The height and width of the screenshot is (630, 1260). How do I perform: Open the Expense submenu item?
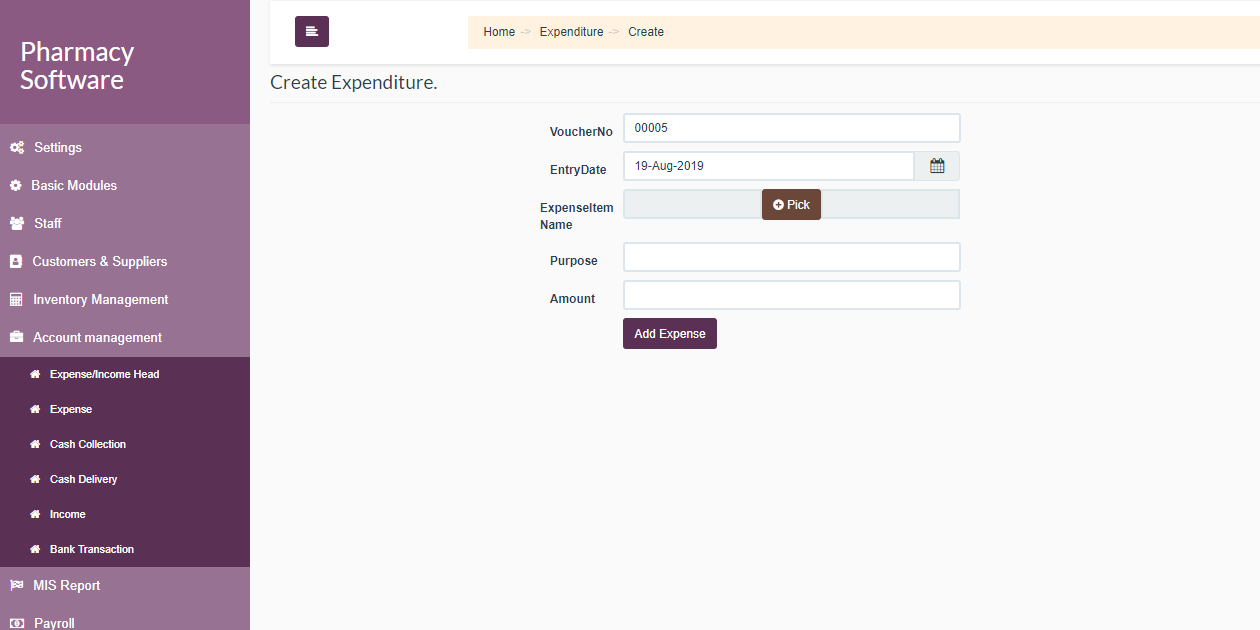125,409
